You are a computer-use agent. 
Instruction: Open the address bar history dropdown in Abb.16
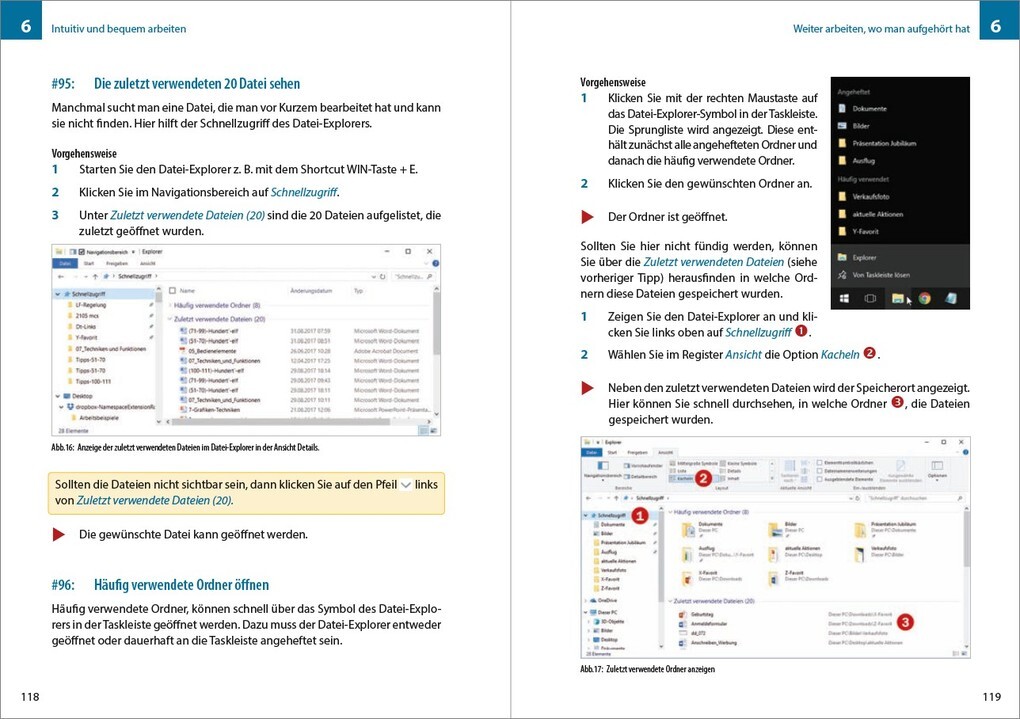click(374, 277)
